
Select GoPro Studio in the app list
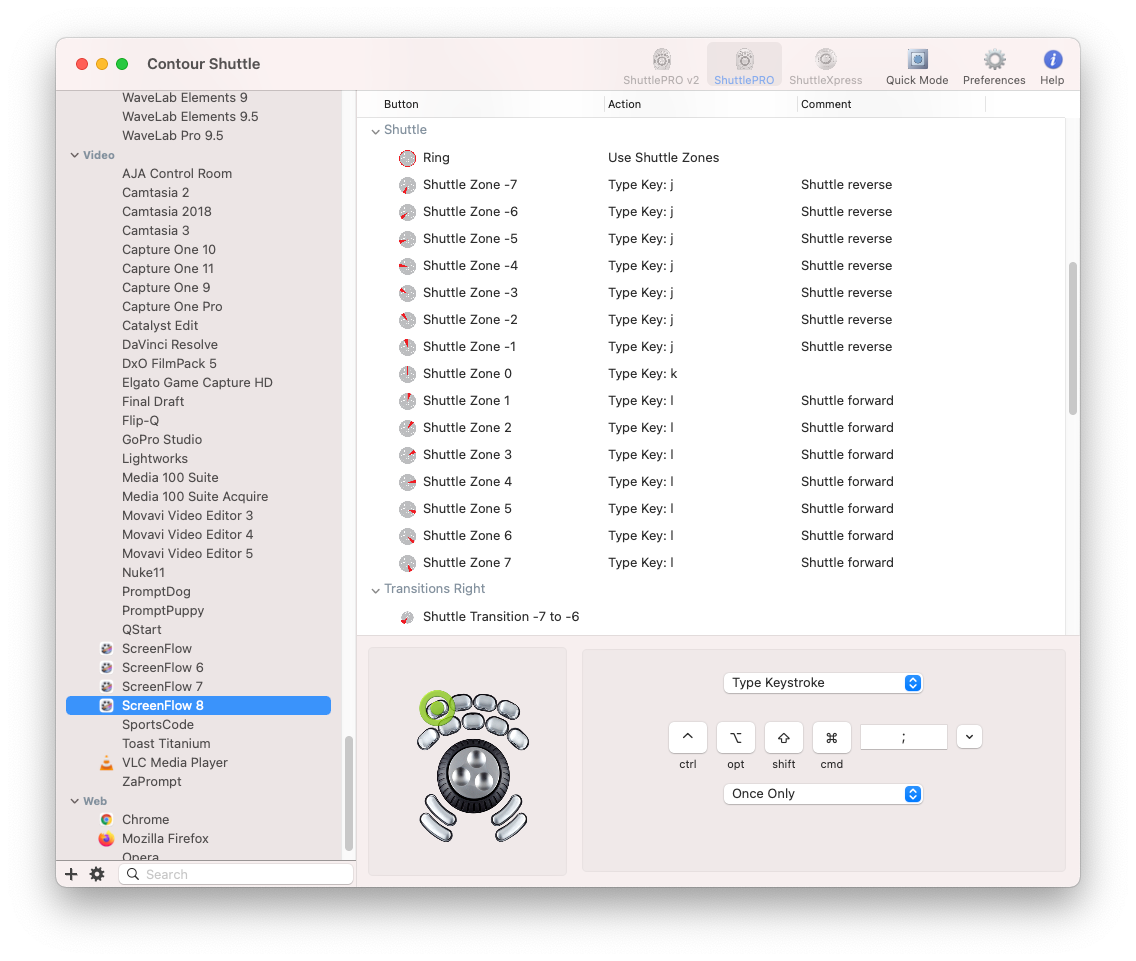(162, 440)
